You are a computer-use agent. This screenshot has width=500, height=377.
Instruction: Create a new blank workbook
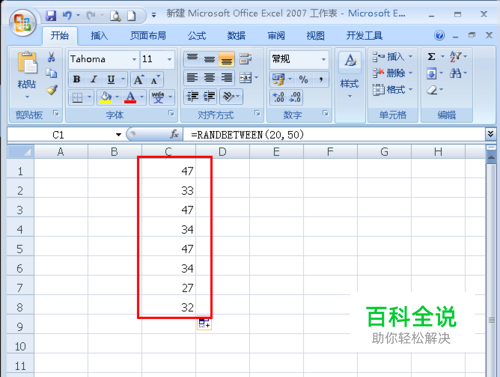[x=132, y=16]
